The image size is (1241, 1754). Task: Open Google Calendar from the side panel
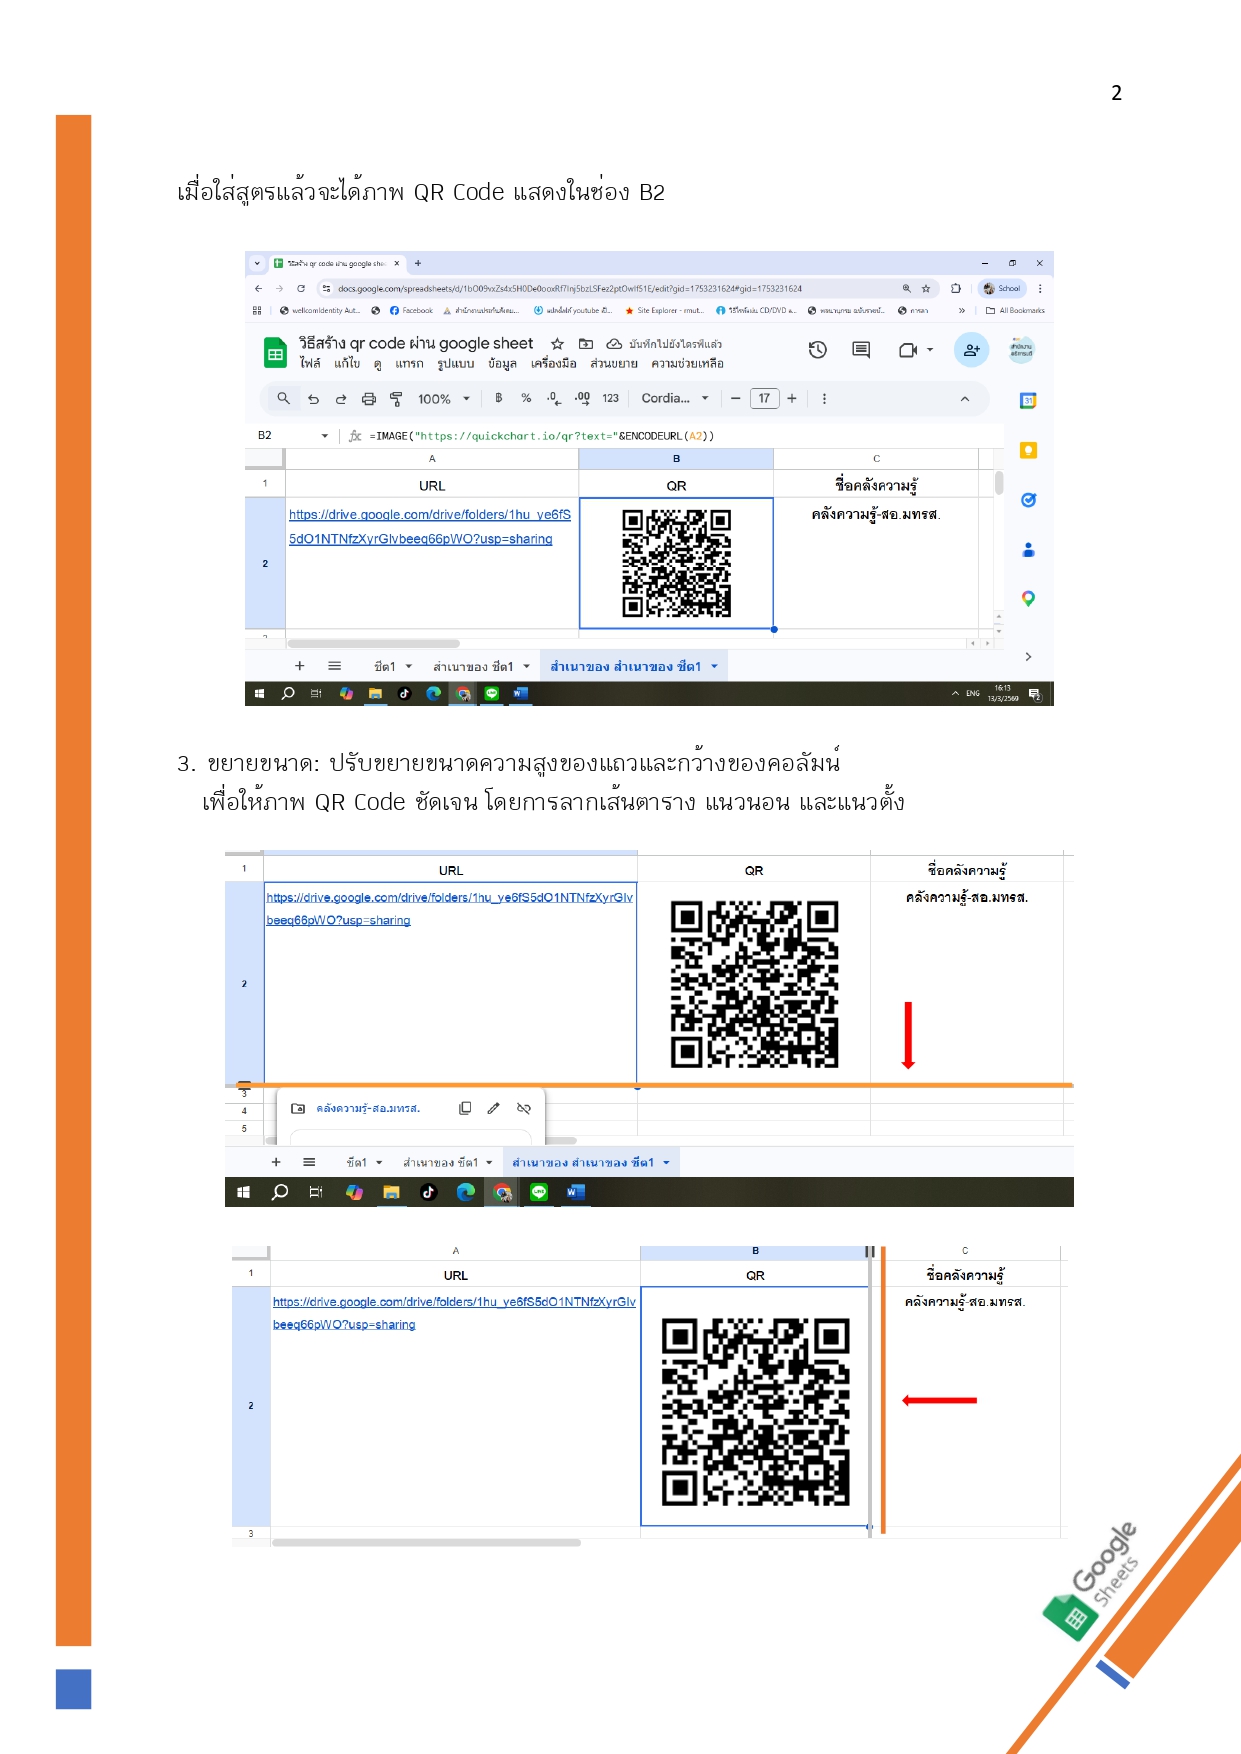point(1027,401)
